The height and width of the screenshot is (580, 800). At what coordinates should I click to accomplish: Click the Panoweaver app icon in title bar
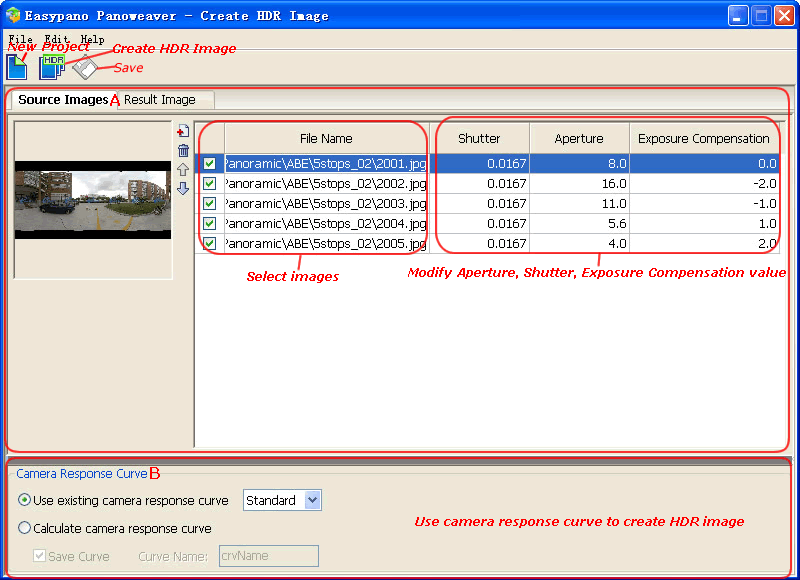[x=13, y=15]
